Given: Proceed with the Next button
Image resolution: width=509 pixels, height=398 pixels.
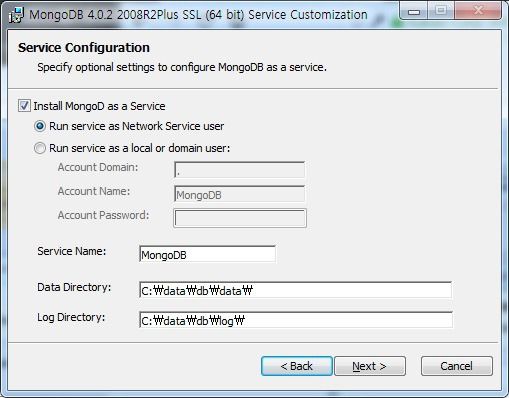Looking at the screenshot, I should pos(370,366).
